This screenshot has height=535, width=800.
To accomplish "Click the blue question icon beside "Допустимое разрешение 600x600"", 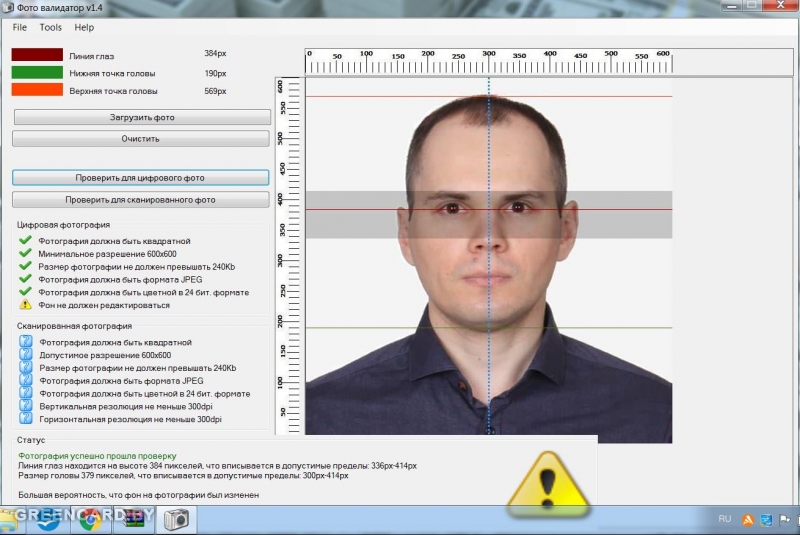I will point(26,354).
